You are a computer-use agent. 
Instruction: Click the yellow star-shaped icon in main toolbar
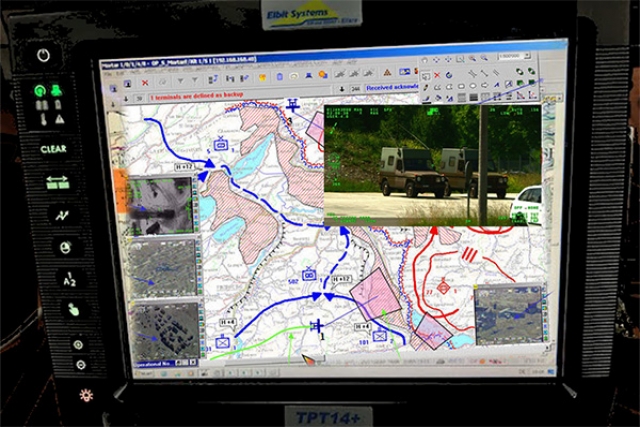[x=262, y=78]
